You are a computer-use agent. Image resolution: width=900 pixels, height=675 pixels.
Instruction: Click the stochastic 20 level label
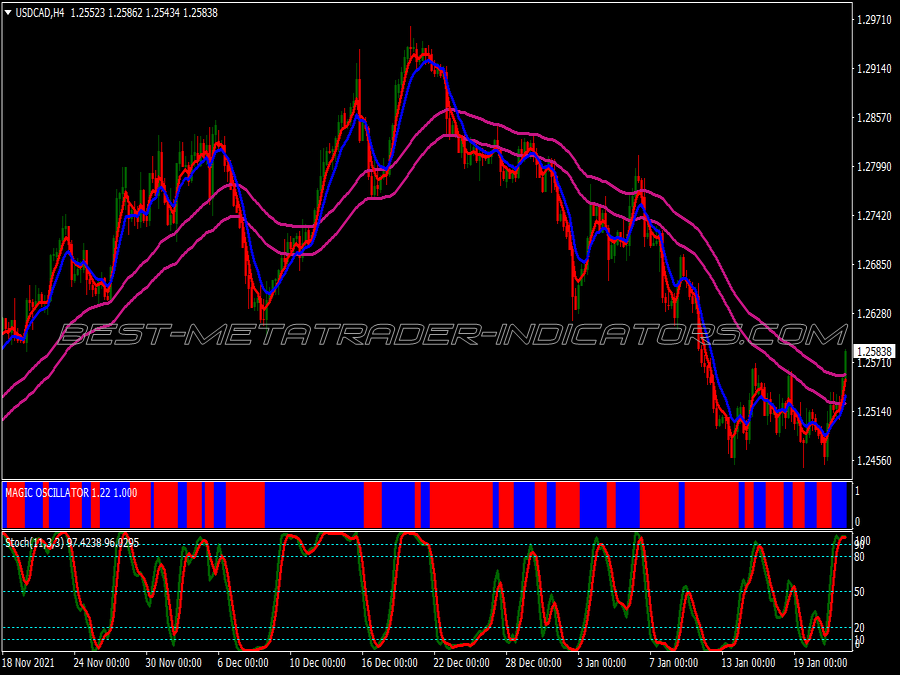coord(859,627)
